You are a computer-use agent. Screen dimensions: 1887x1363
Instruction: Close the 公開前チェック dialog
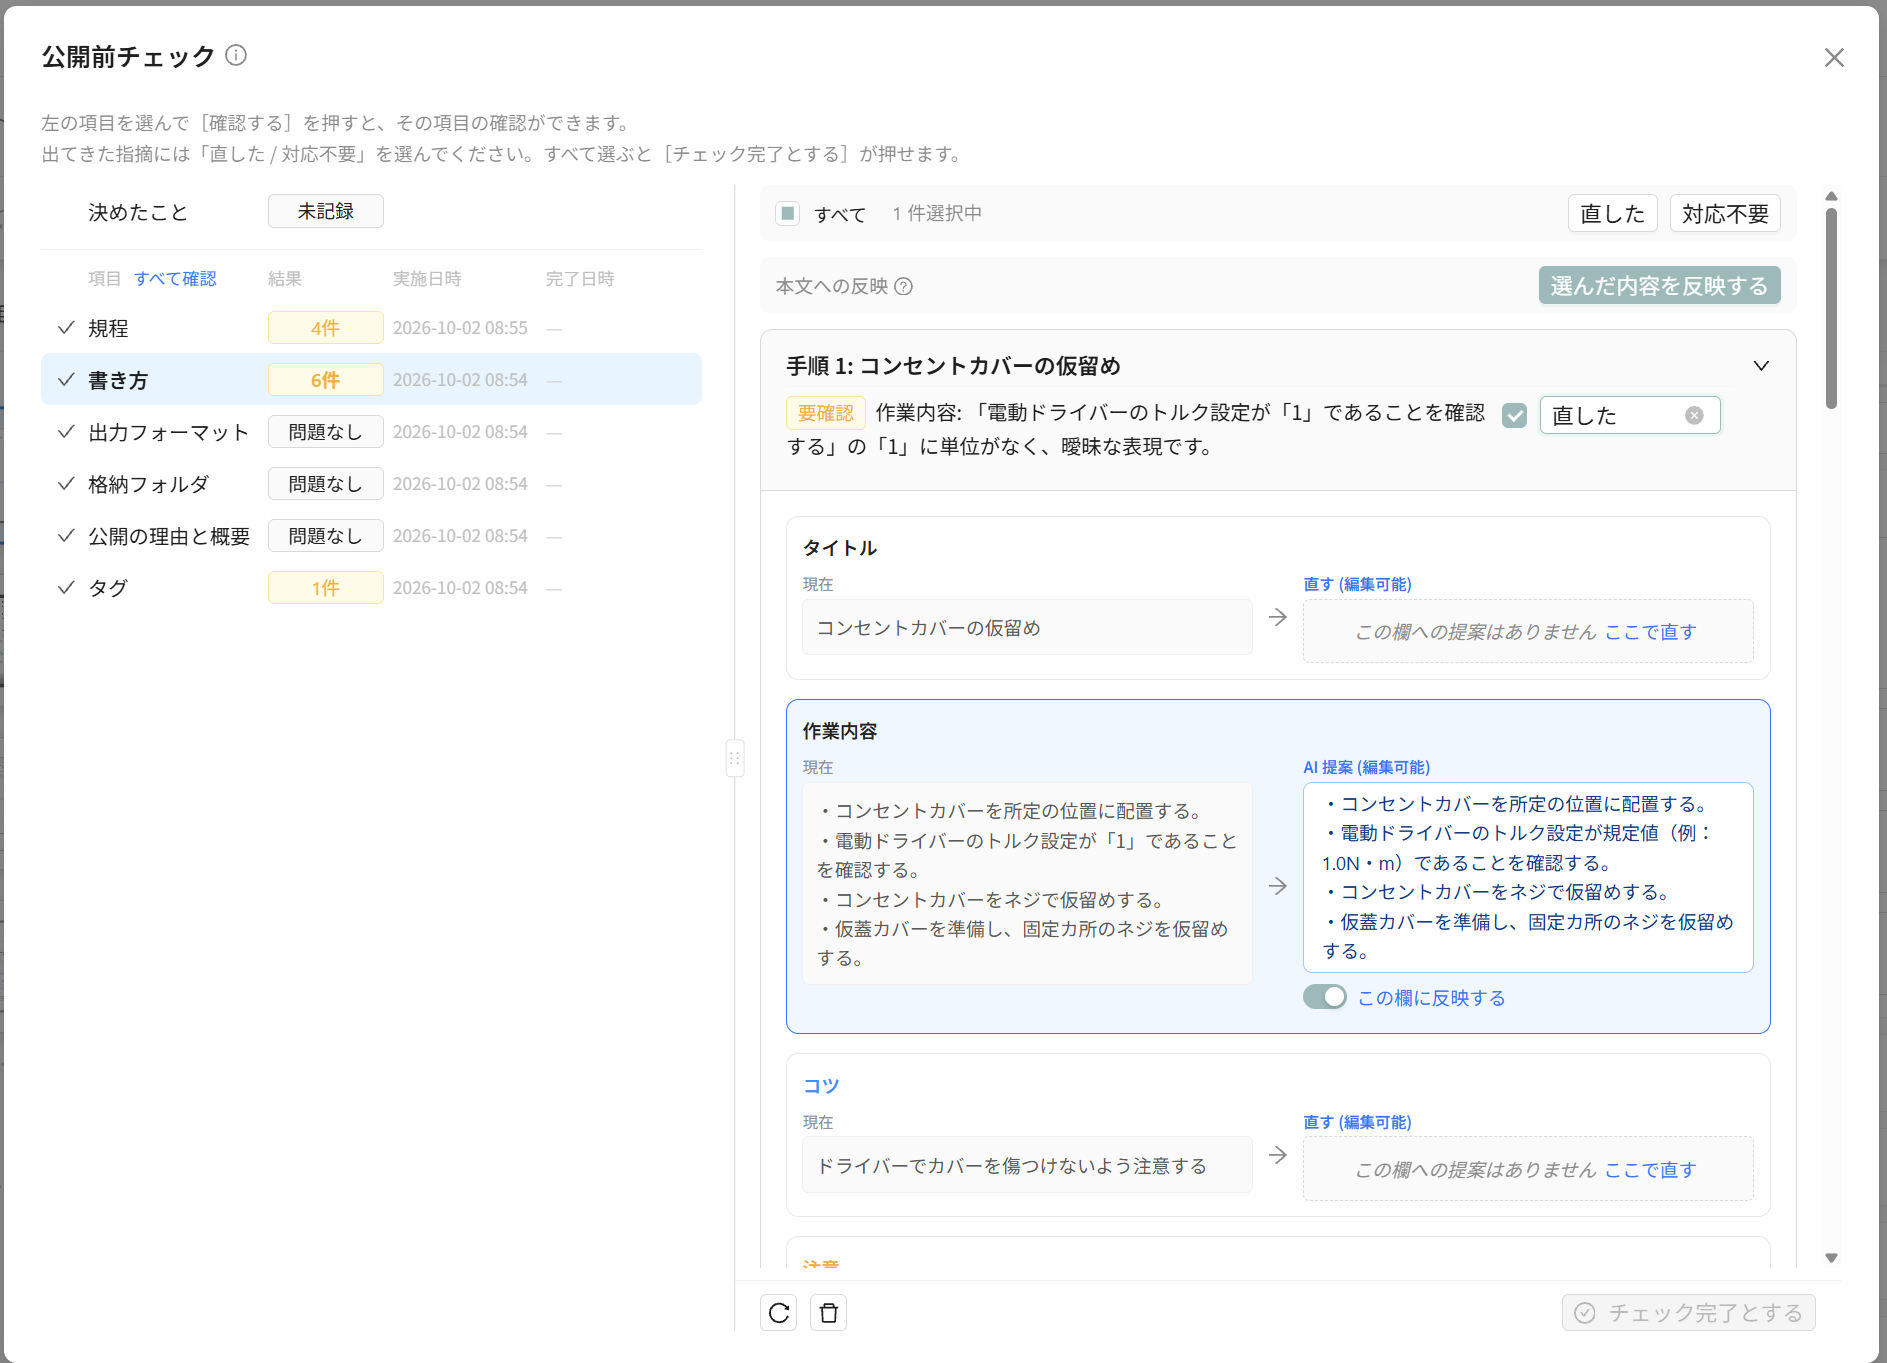(1833, 58)
